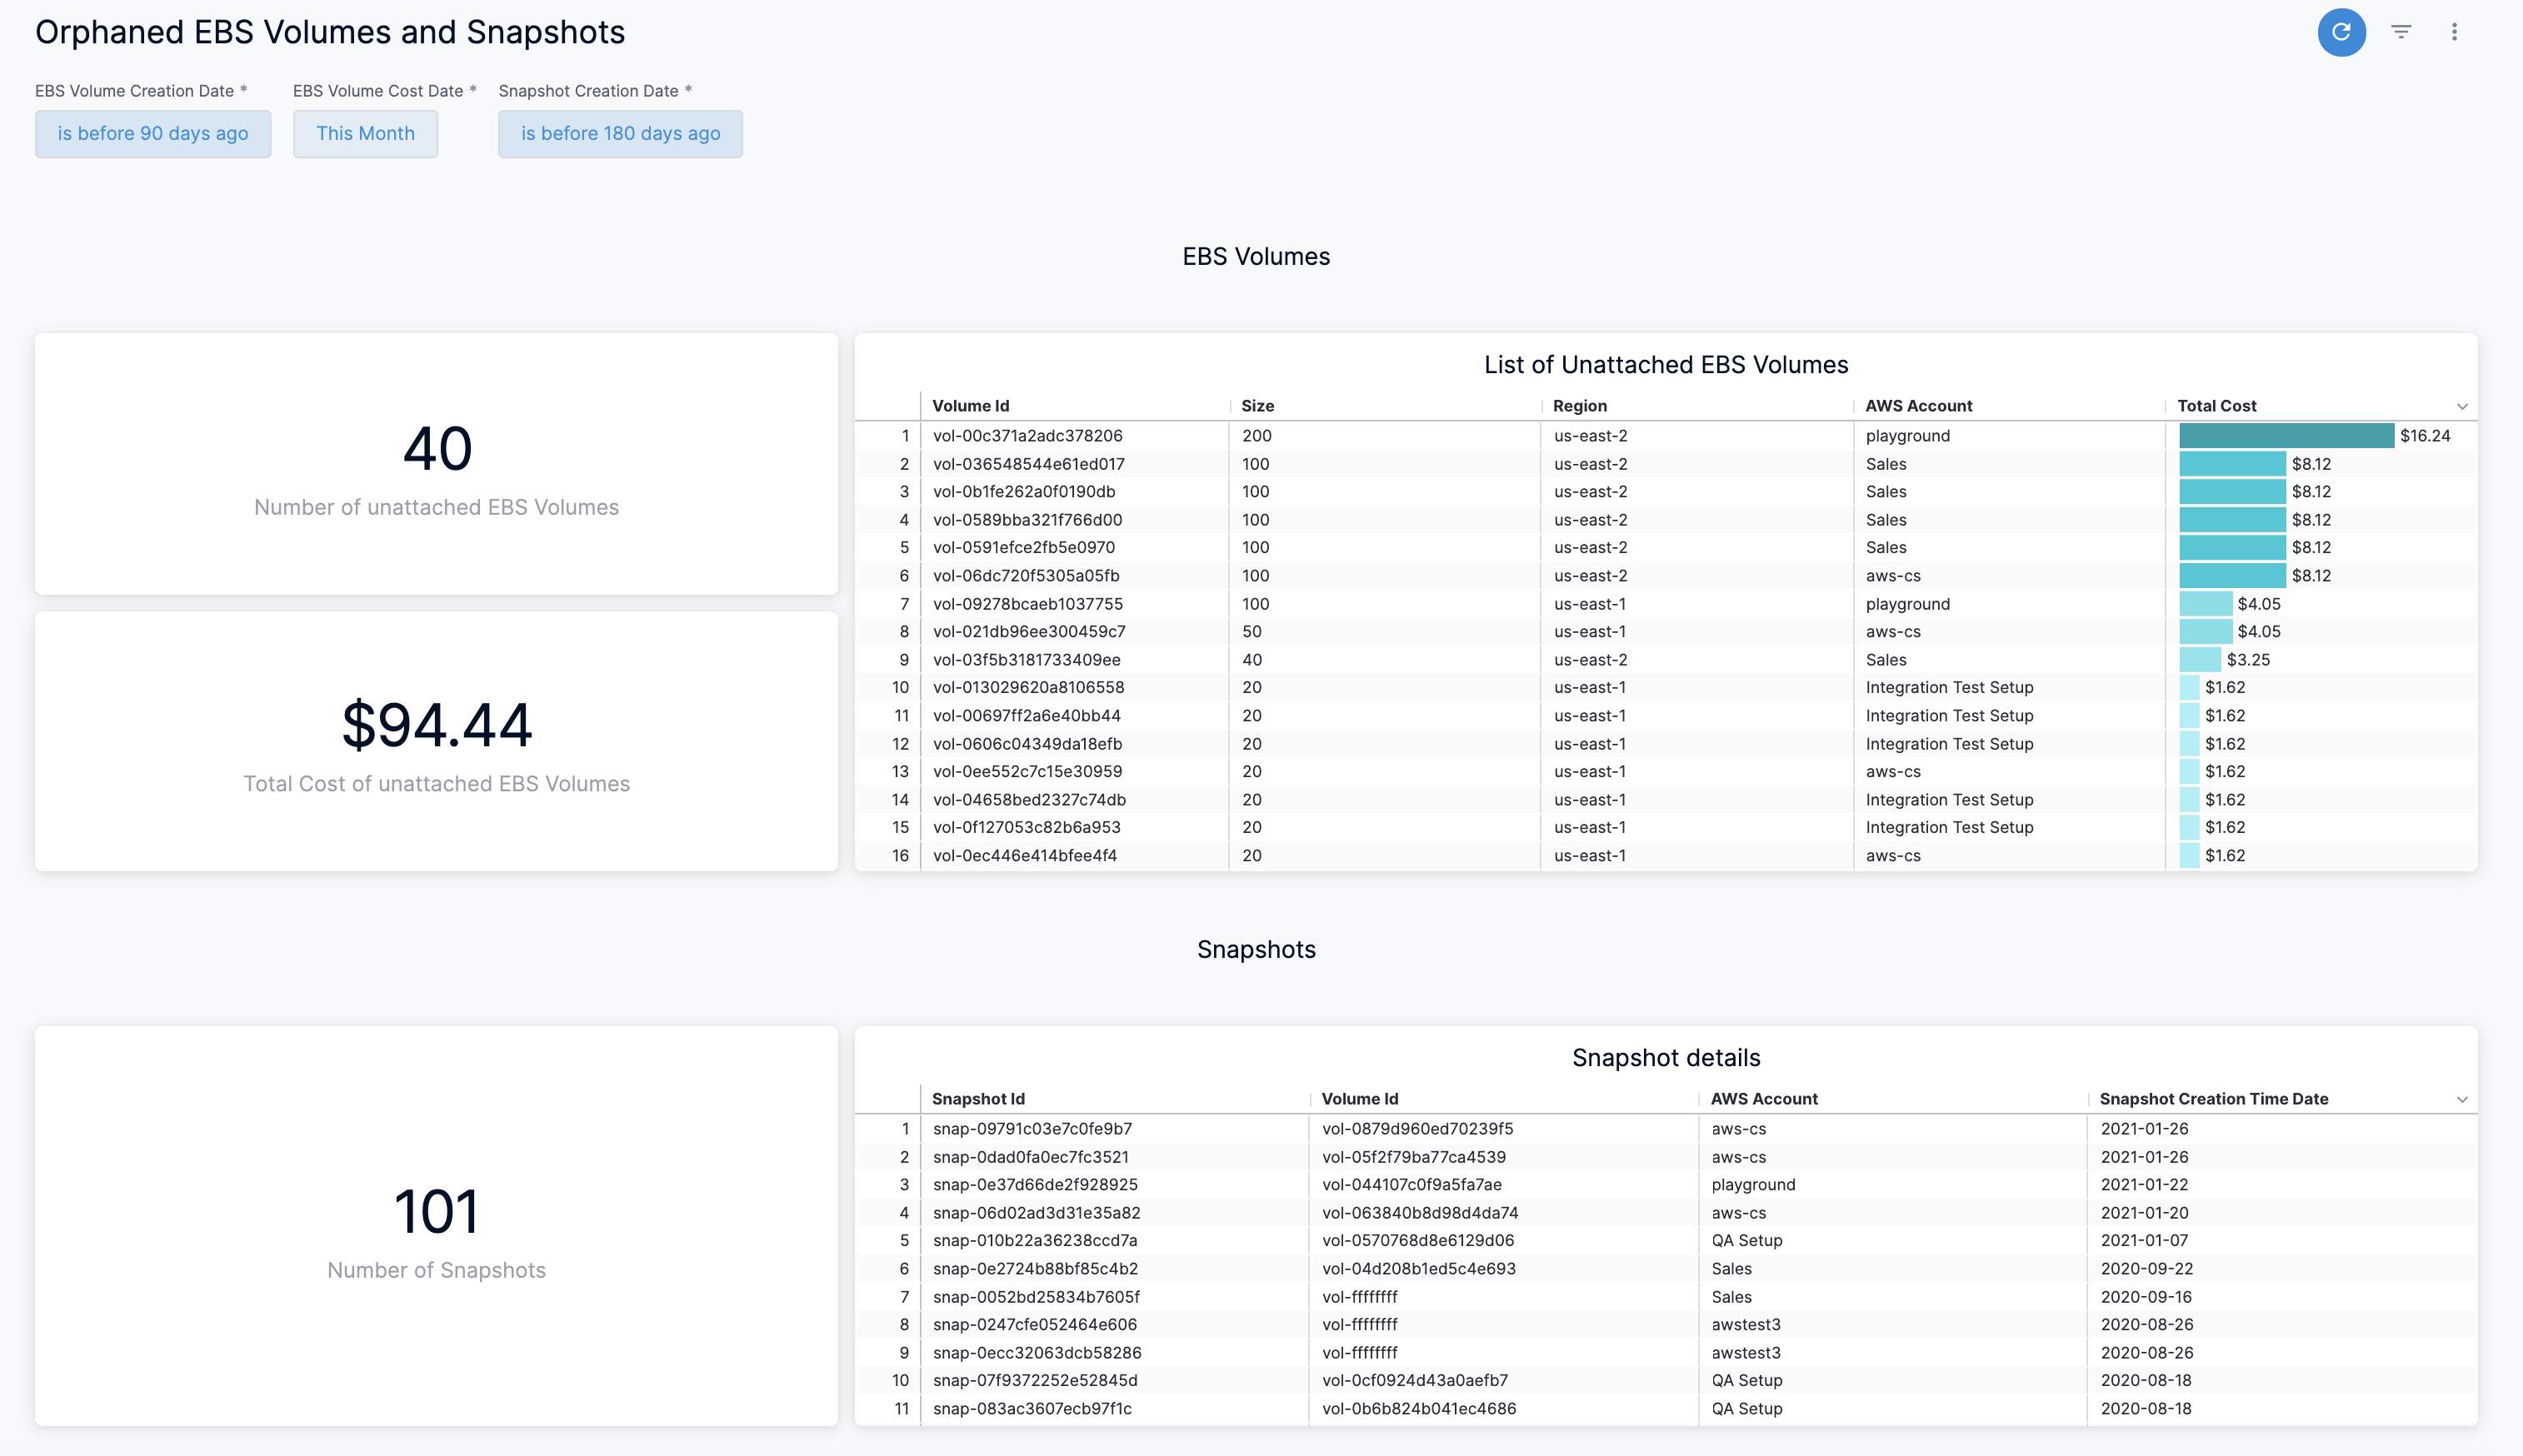Open the three-dot dashboard actions menu
The width and height of the screenshot is (2523, 1456).
tap(2453, 32)
